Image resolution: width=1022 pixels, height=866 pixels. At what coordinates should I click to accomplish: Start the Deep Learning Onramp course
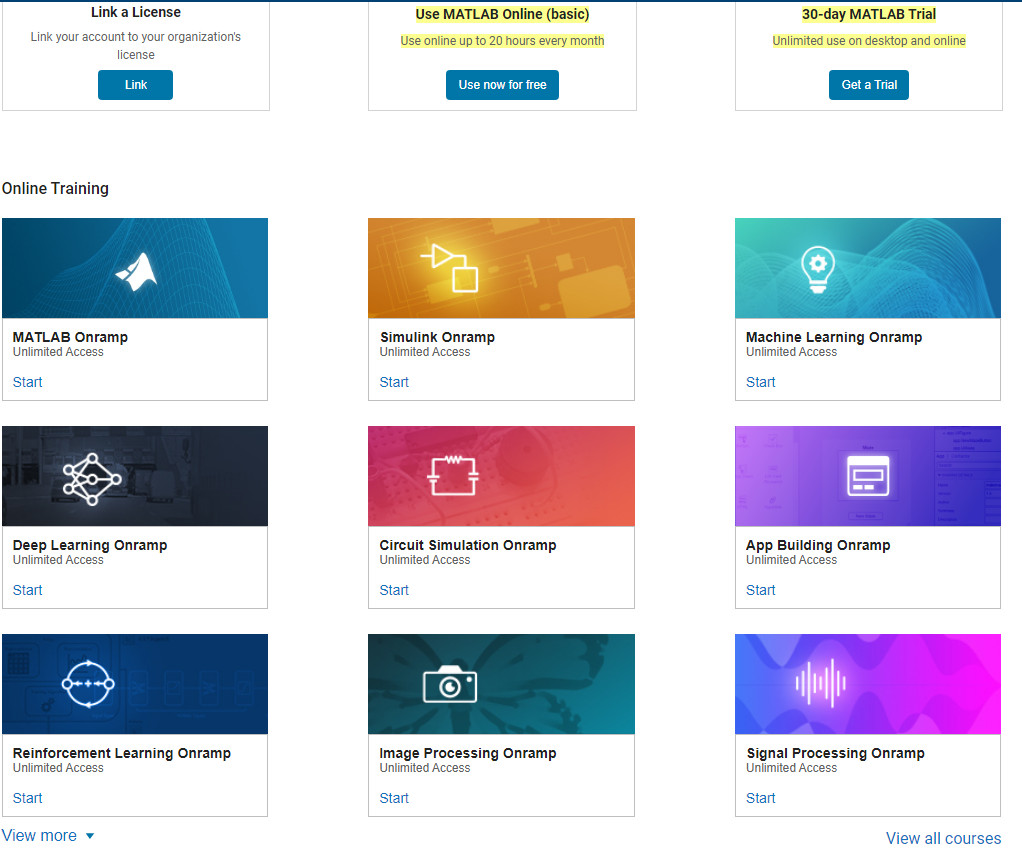[x=27, y=590]
